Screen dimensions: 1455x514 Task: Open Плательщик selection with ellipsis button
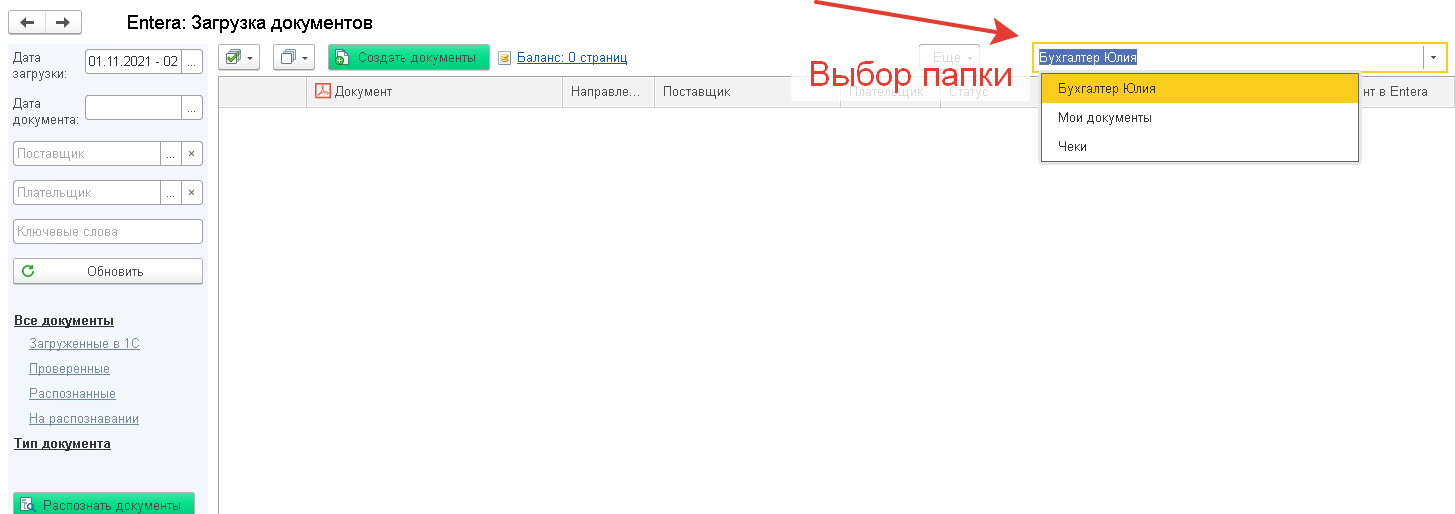(171, 193)
